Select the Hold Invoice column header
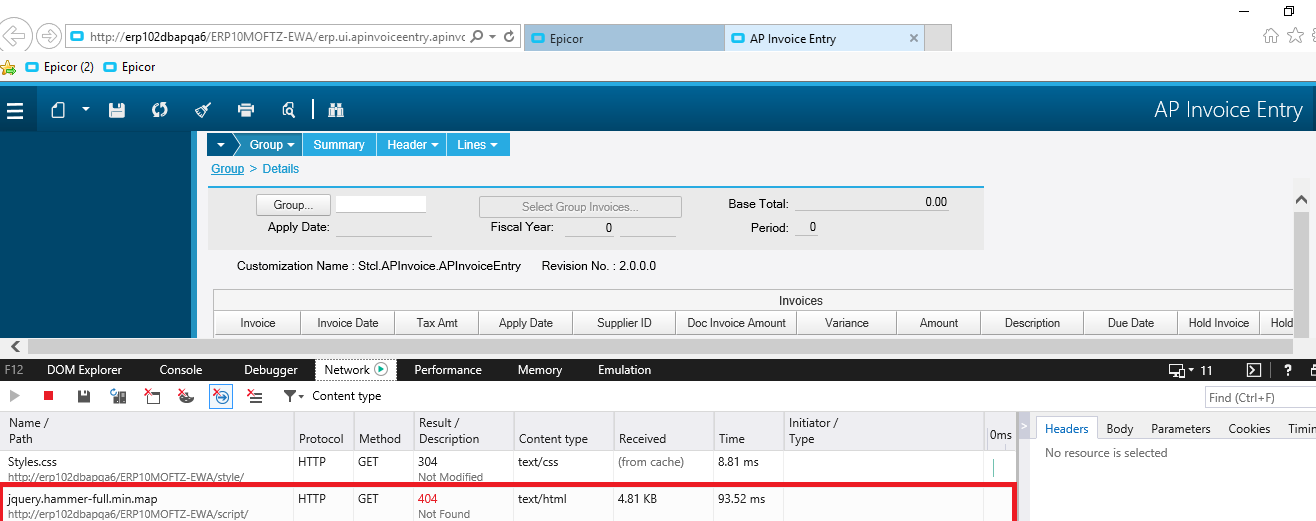The image size is (1316, 521). (x=1219, y=323)
